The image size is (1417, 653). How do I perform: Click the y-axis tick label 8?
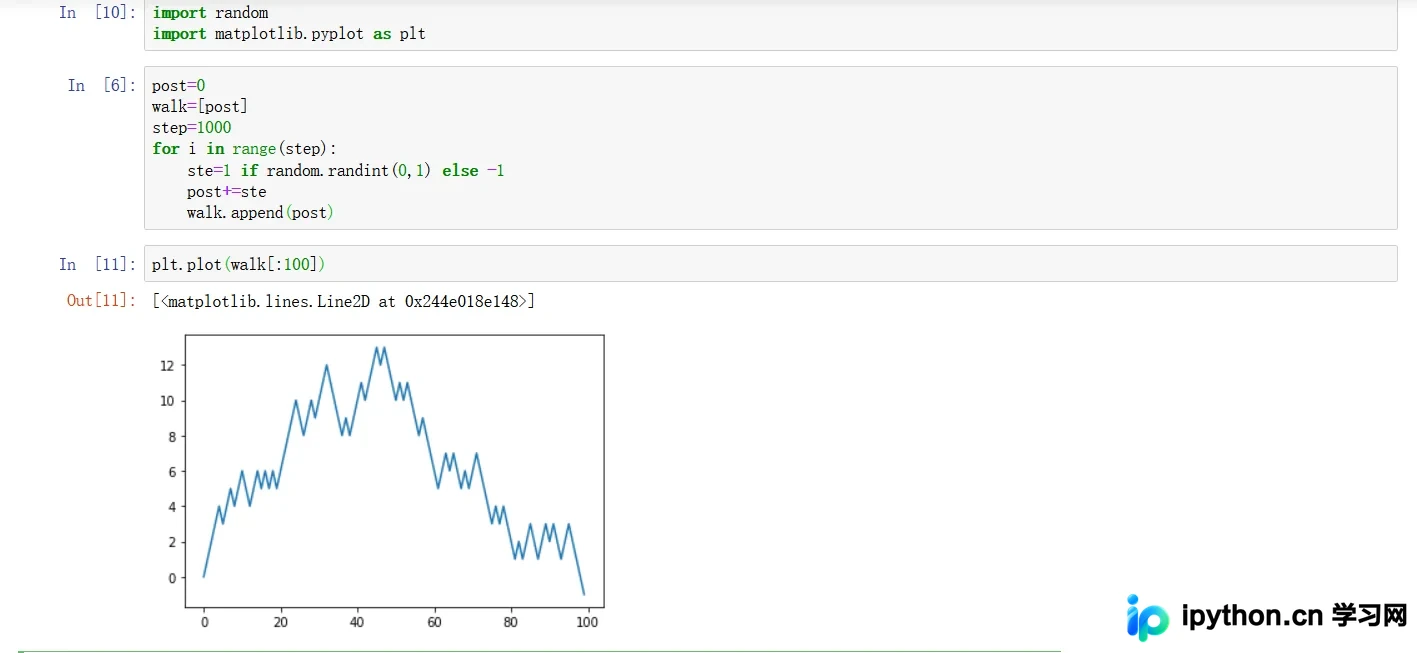pyautogui.click(x=171, y=437)
